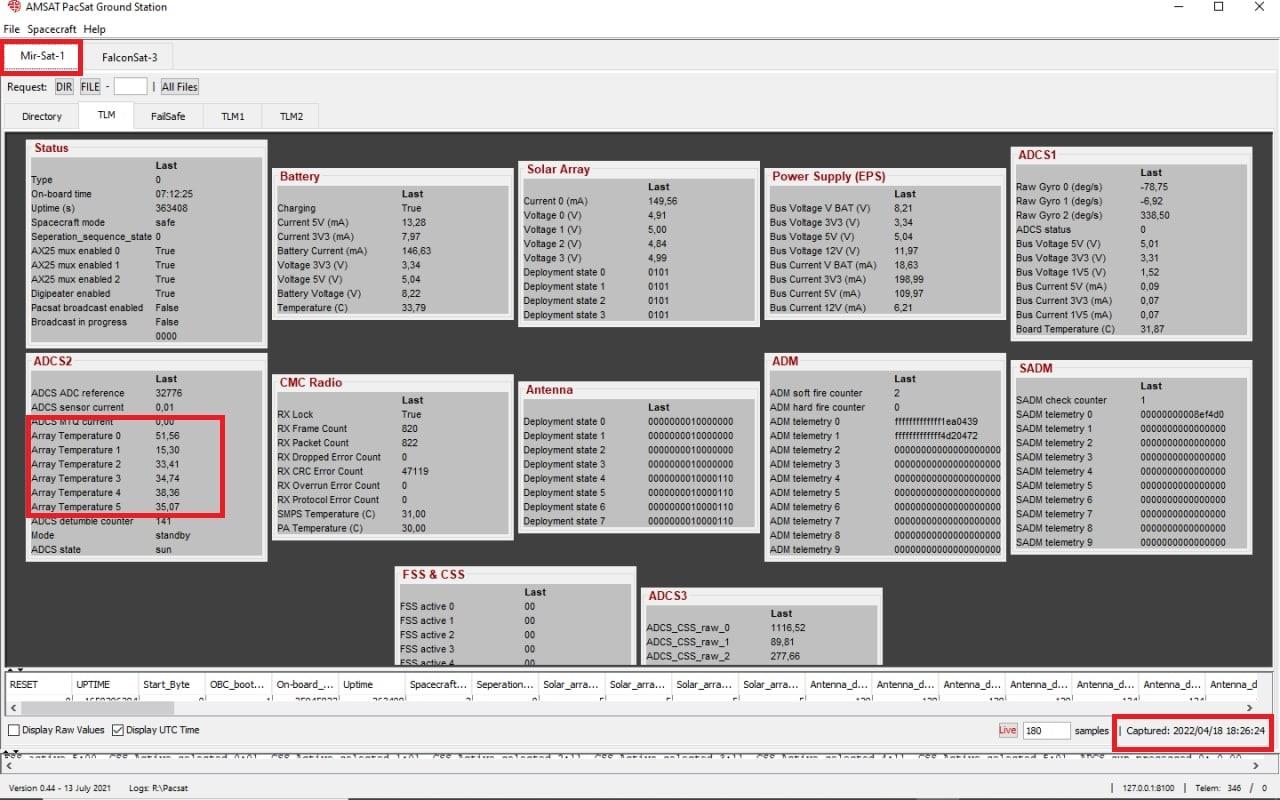1280x800 pixels.
Task: Click the Battery panel title
Action: click(x=300, y=177)
